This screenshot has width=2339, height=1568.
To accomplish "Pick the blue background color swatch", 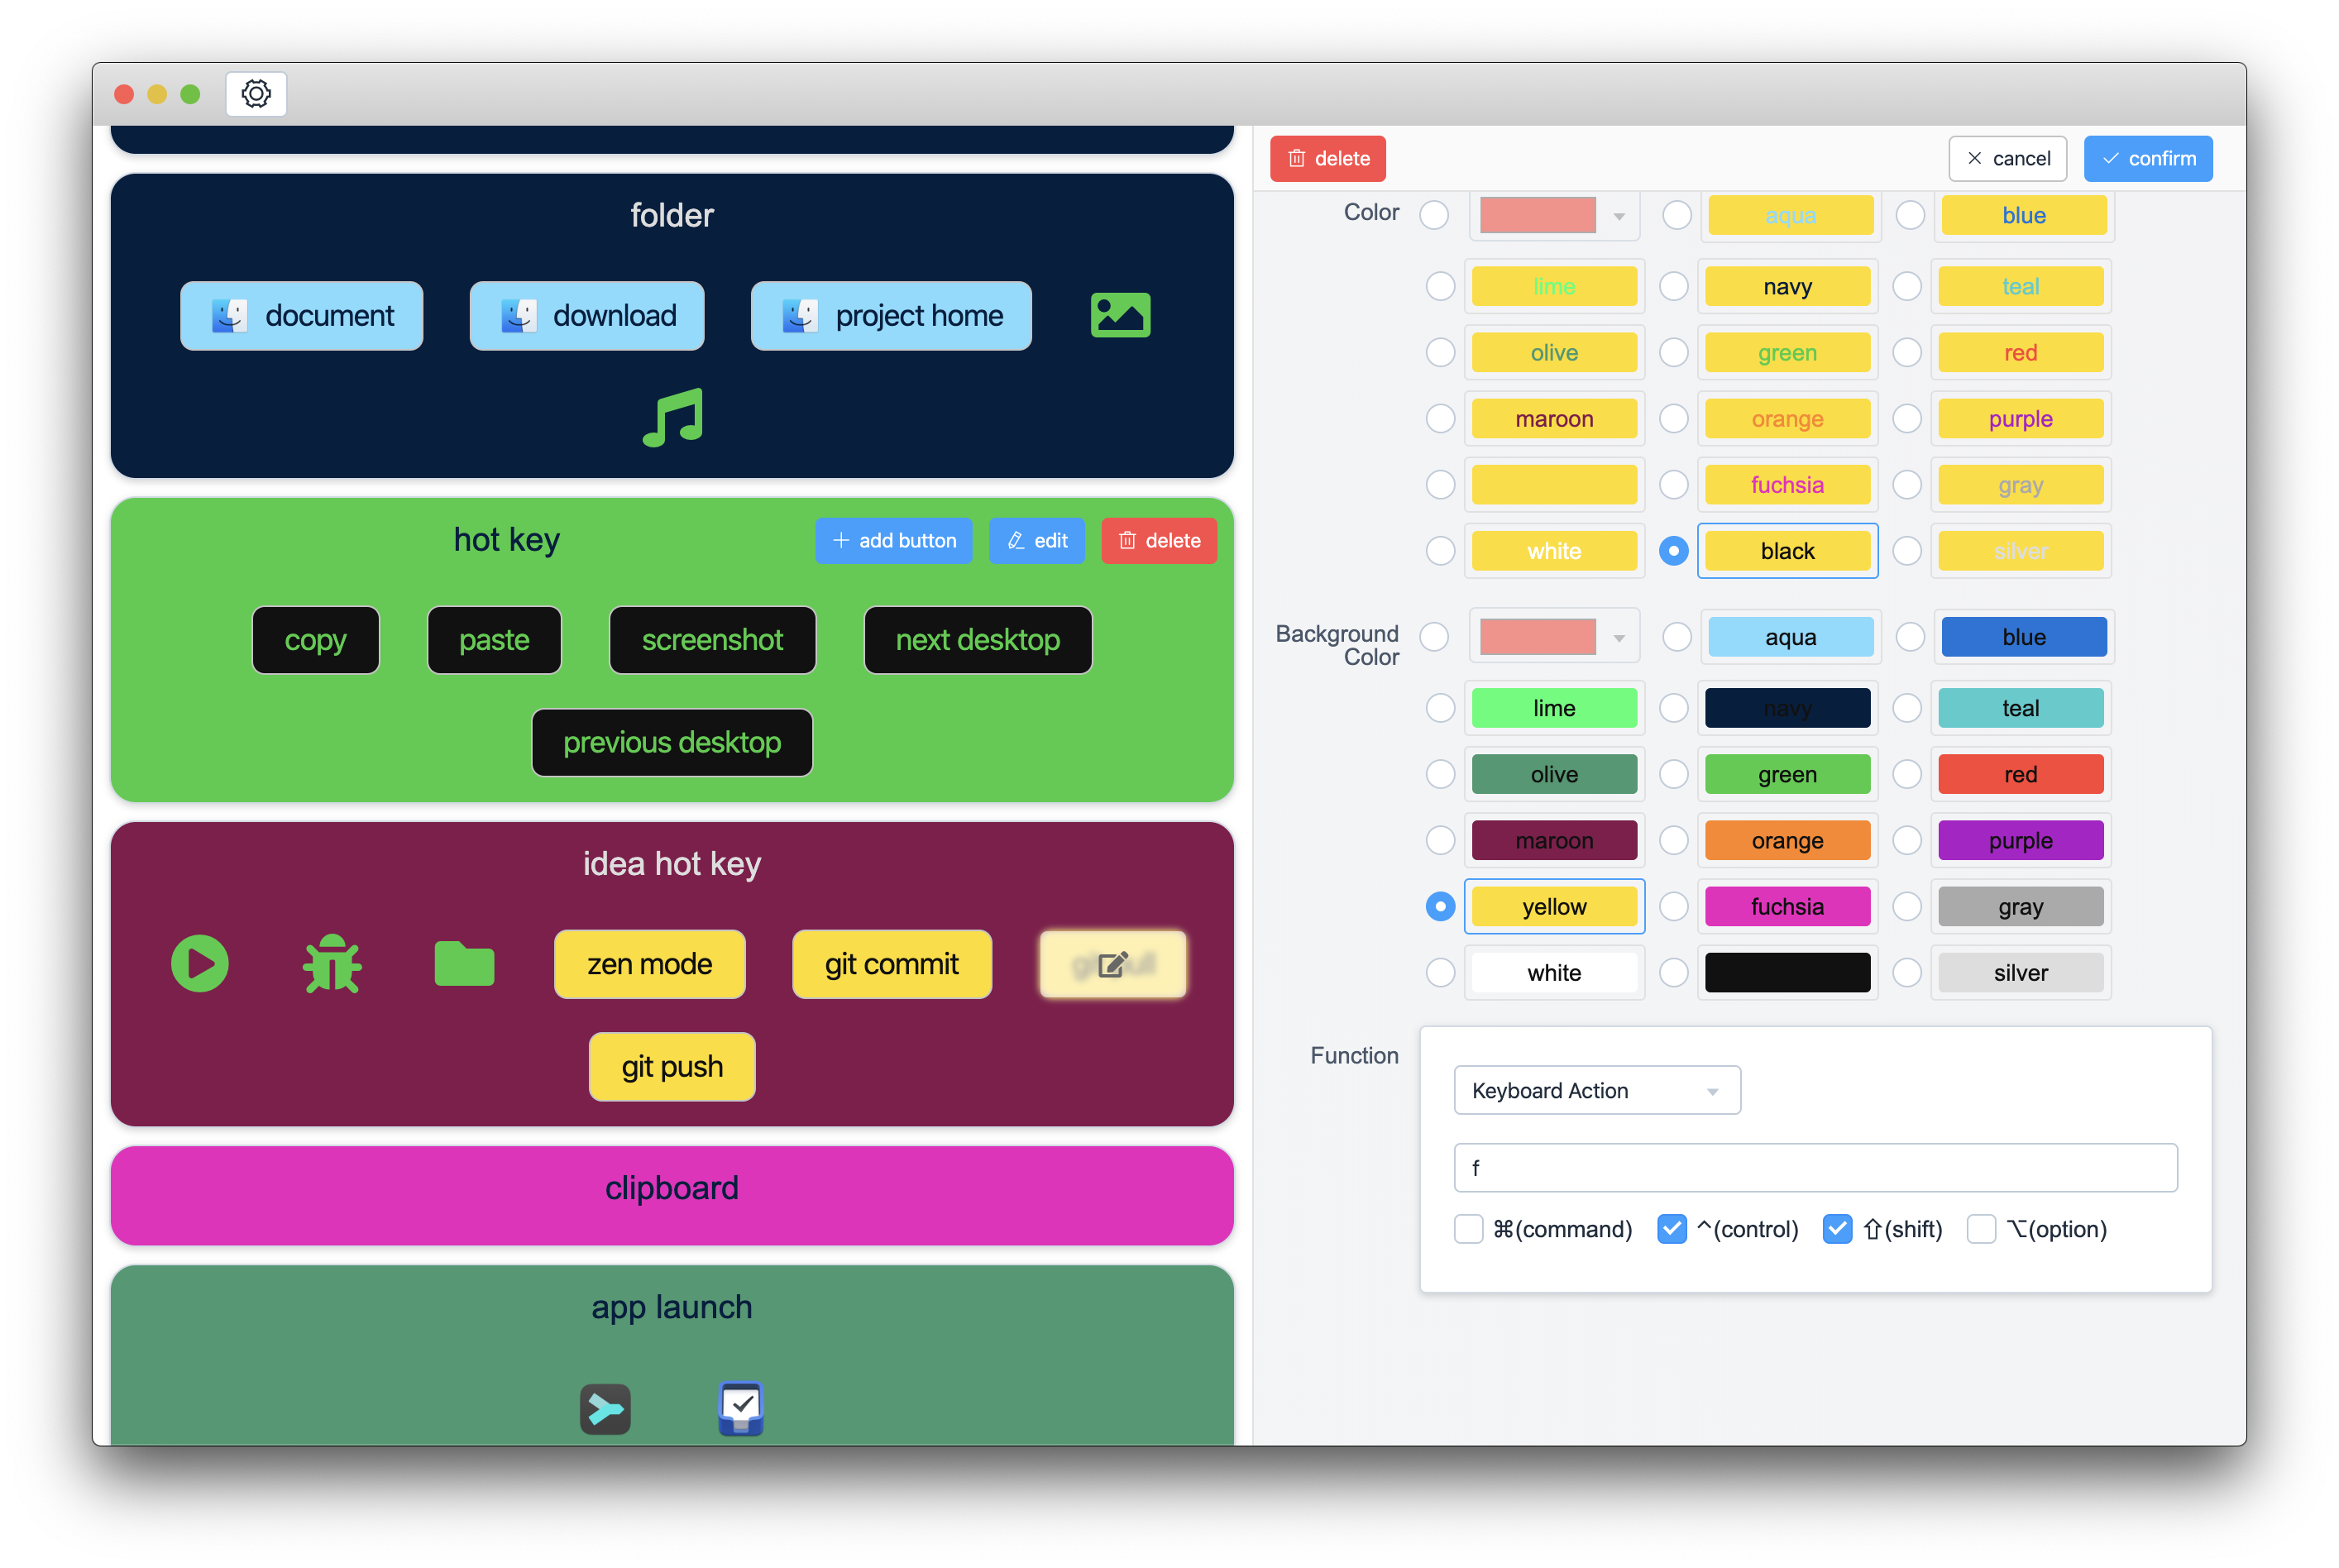I will click(2023, 637).
